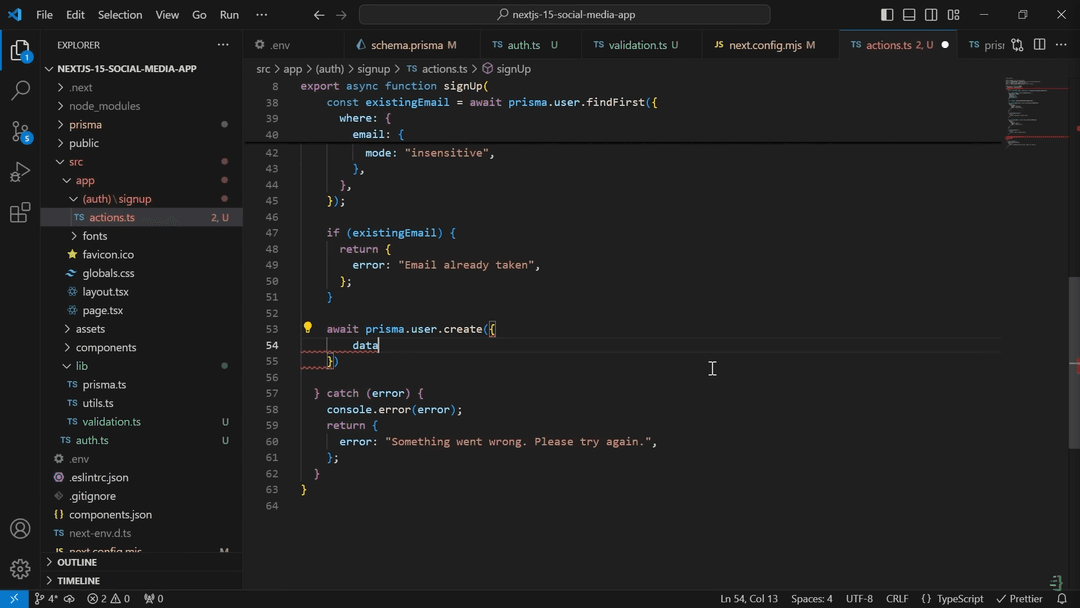Open the Extensions view

pos(20,213)
